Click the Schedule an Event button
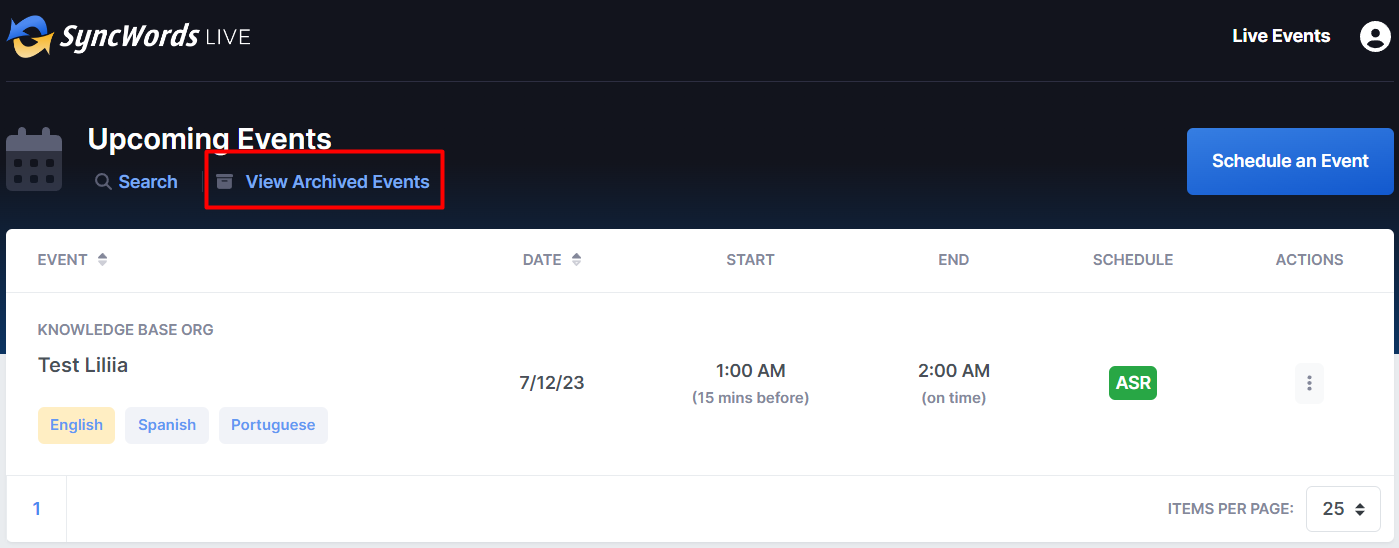 click(1290, 161)
